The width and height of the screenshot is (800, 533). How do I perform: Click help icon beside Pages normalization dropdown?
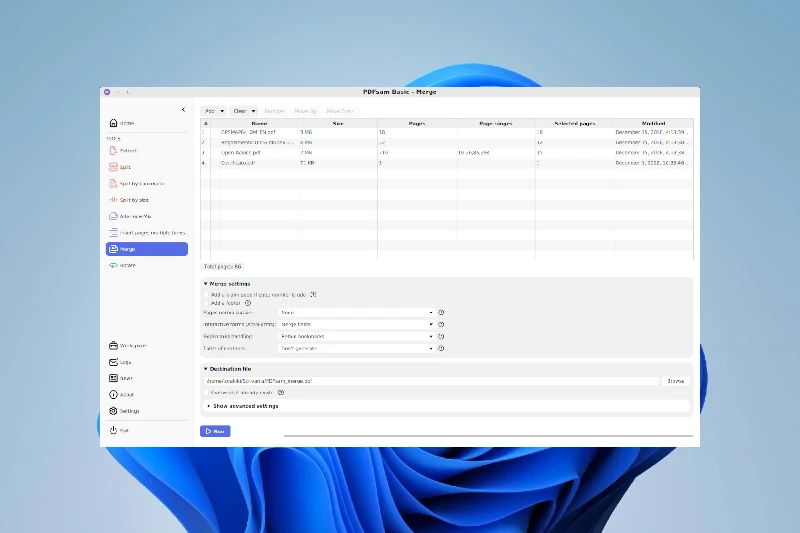441,312
